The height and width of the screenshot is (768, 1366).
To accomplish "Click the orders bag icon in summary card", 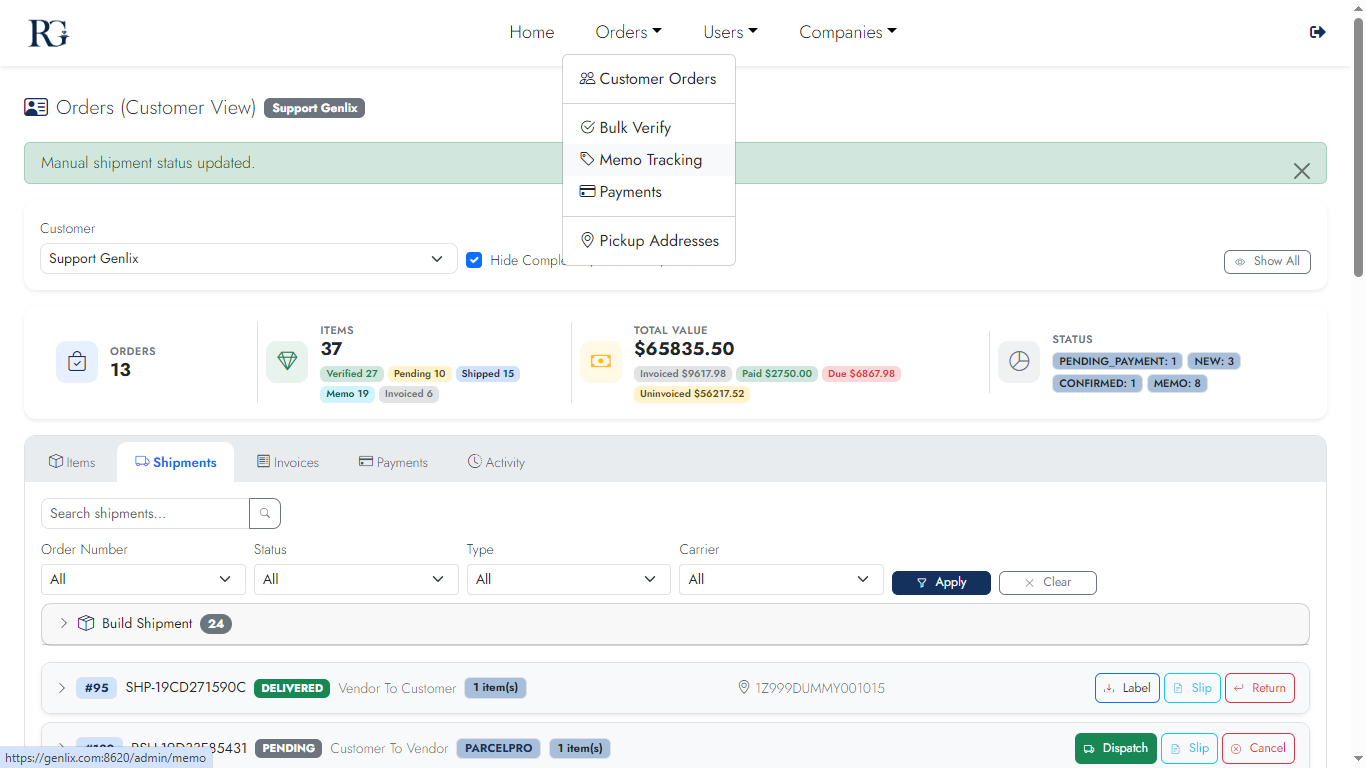I will click(76, 361).
